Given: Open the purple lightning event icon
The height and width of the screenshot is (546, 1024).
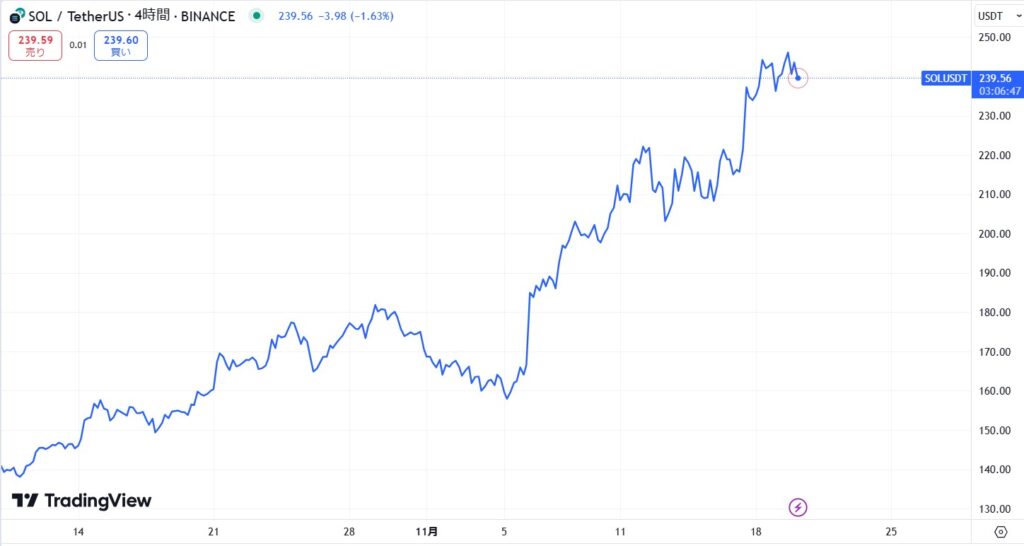Looking at the screenshot, I should pos(798,507).
